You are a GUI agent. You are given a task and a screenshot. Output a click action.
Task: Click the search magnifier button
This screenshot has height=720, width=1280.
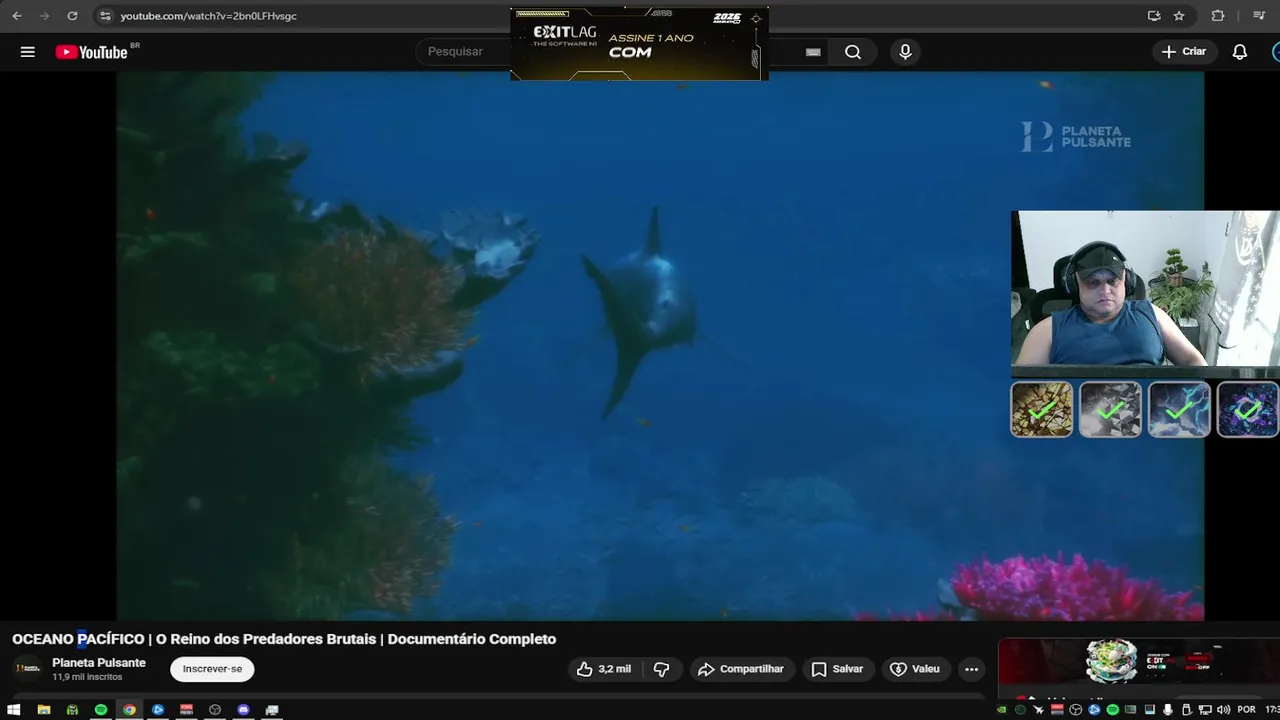[853, 52]
